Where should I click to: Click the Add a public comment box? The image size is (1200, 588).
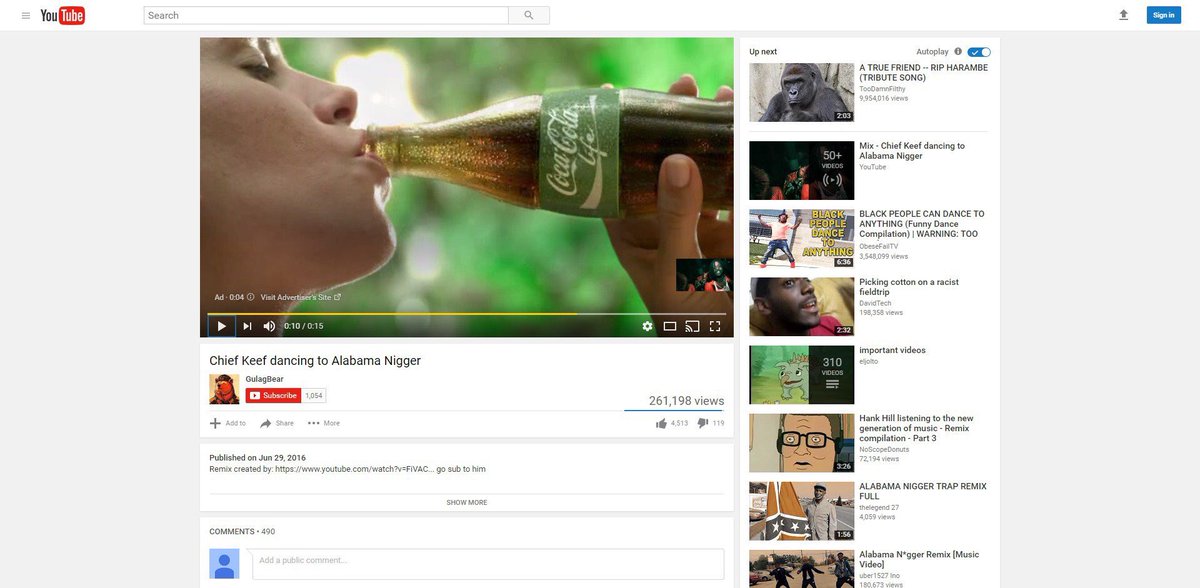pyautogui.click(x=488, y=564)
